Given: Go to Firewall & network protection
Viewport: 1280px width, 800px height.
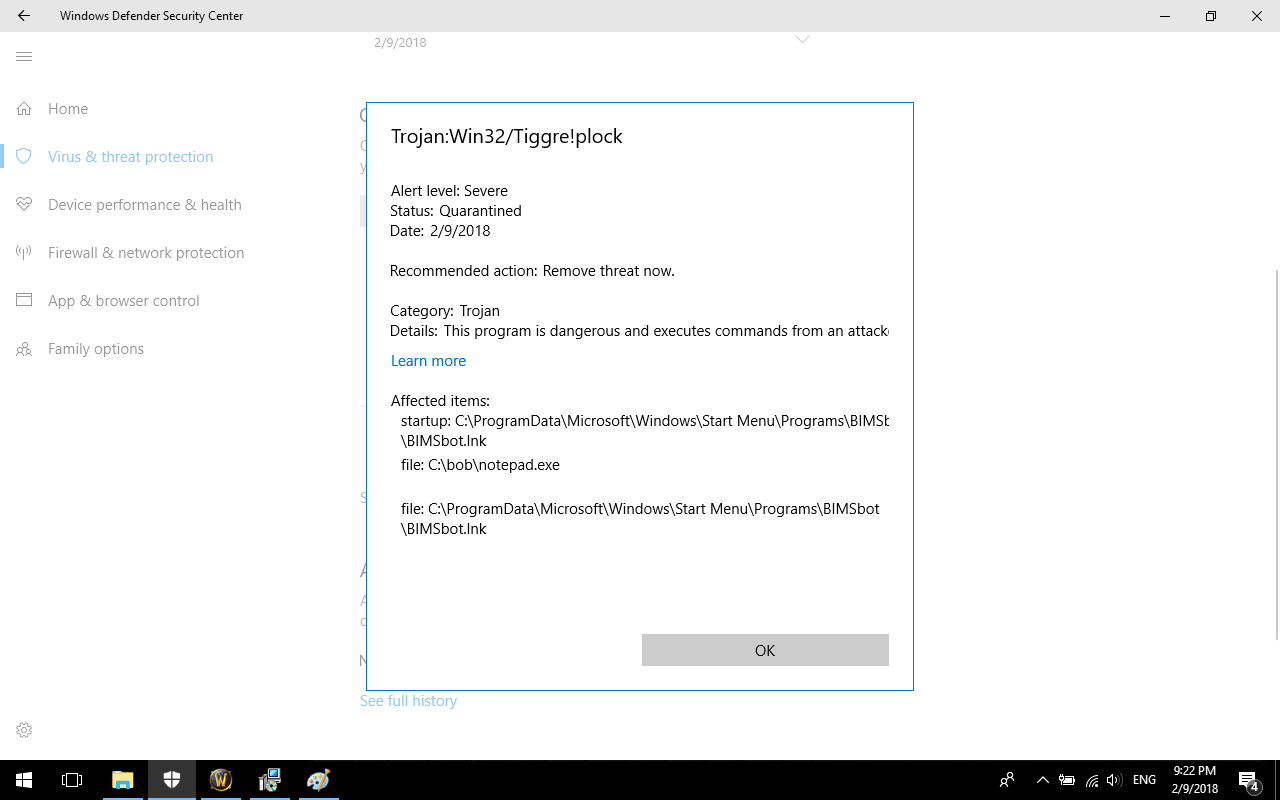Looking at the screenshot, I should pos(146,253).
